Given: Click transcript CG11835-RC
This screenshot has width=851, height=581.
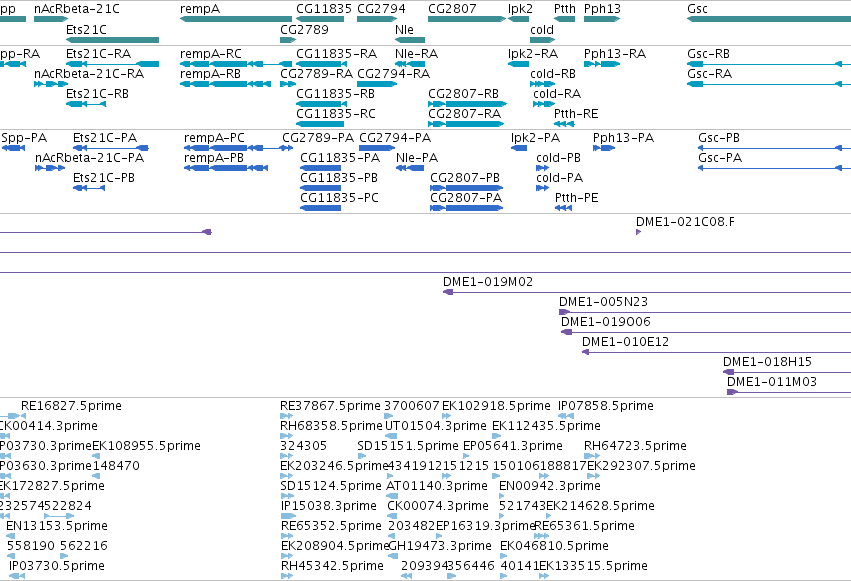Looking at the screenshot, I should pos(336,113).
